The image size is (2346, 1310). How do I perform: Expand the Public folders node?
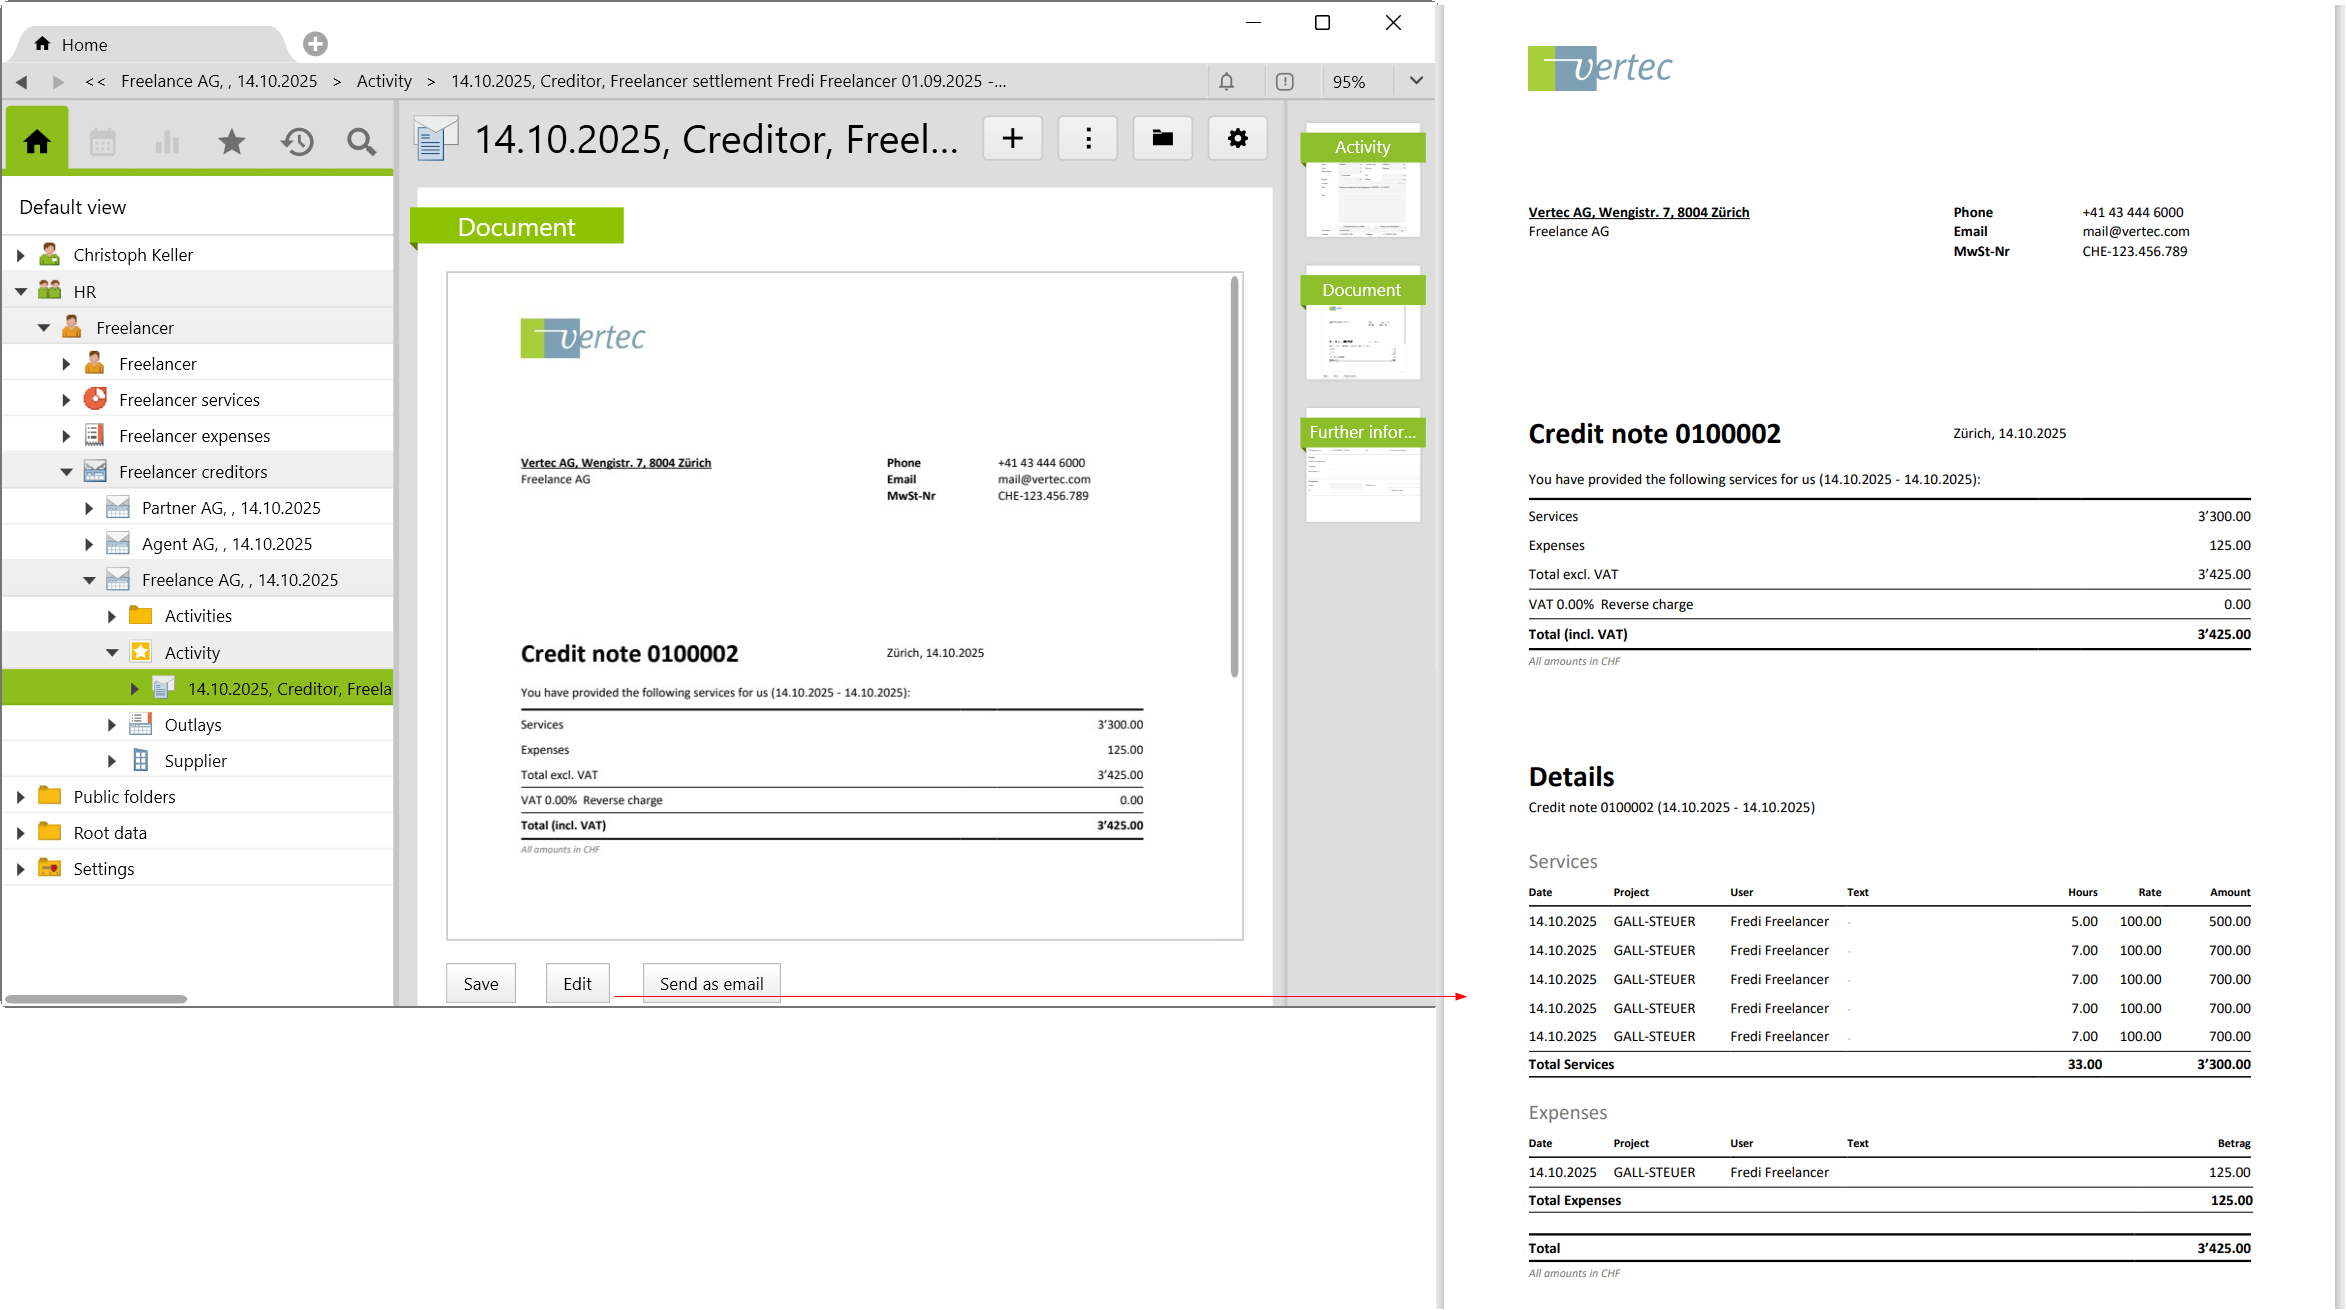tap(20, 797)
